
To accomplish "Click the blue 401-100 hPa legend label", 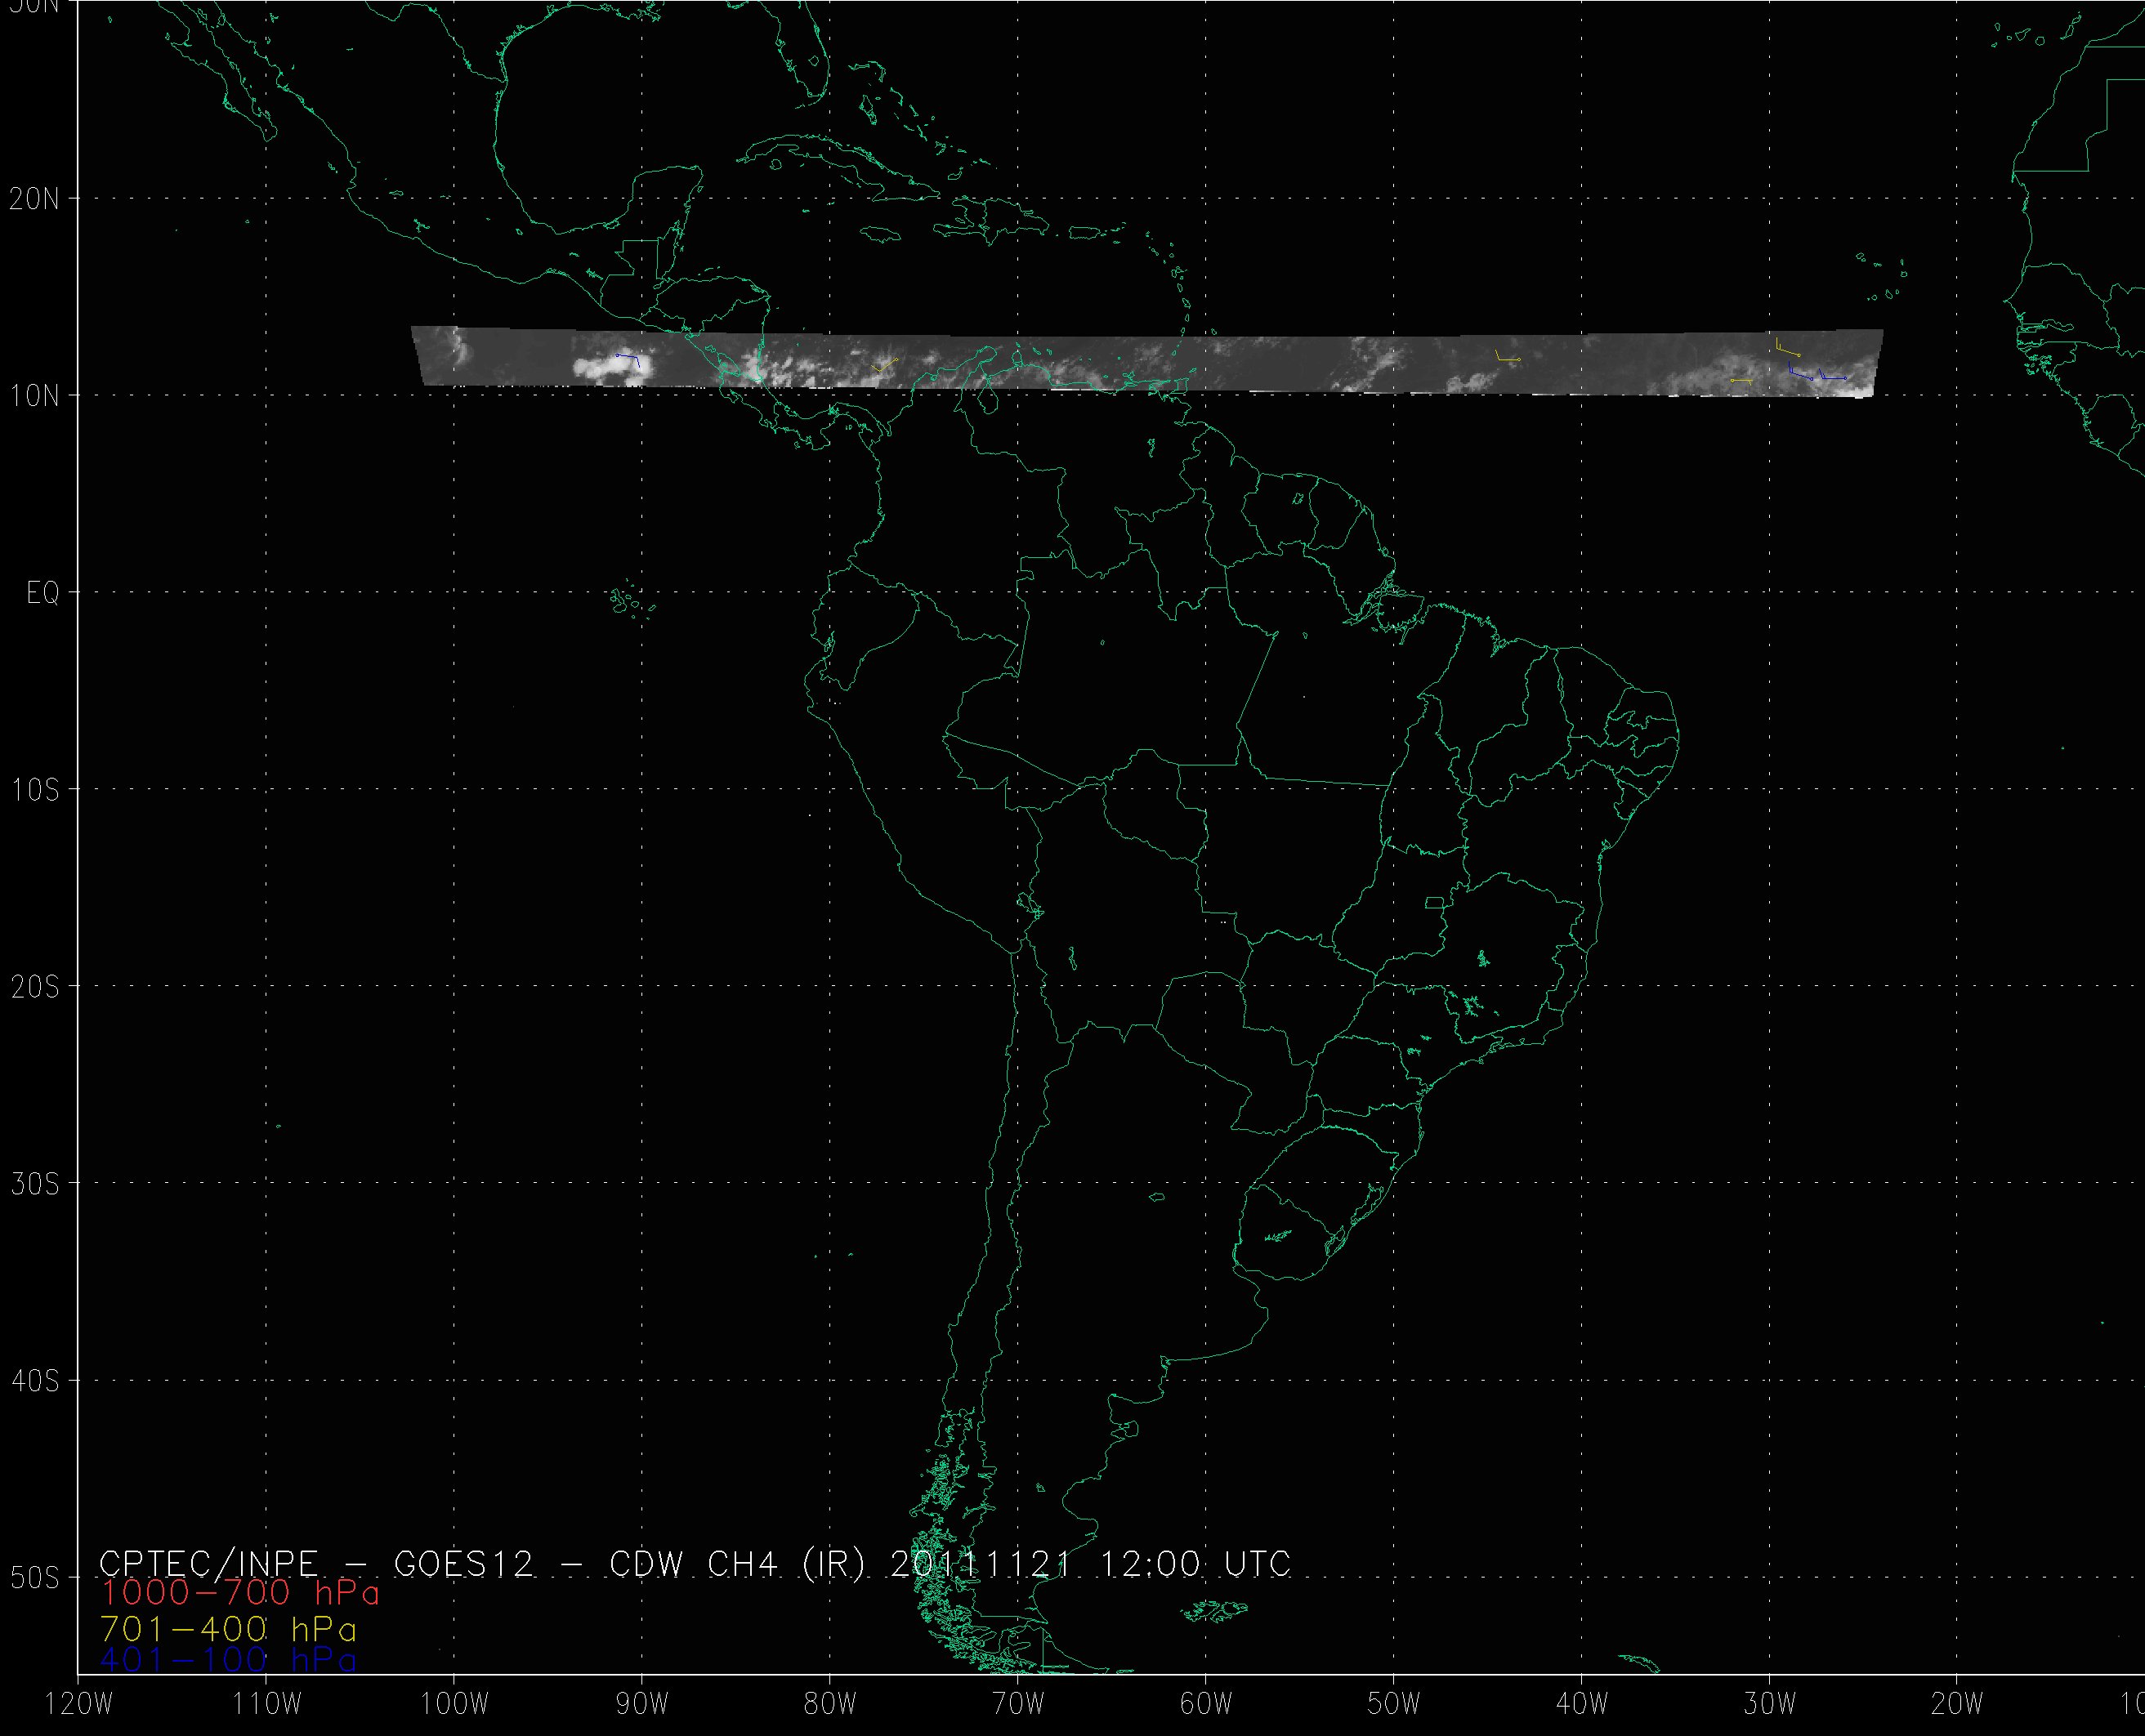I will click(x=228, y=1661).
